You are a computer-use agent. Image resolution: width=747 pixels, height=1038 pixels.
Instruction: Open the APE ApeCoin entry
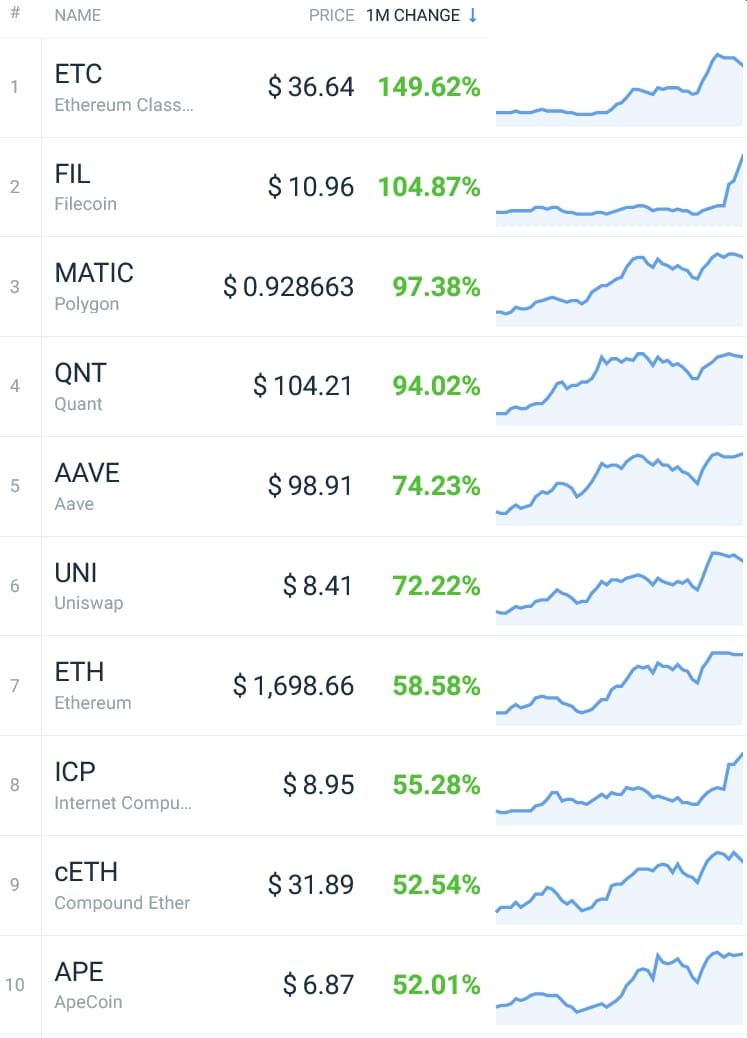point(88,986)
